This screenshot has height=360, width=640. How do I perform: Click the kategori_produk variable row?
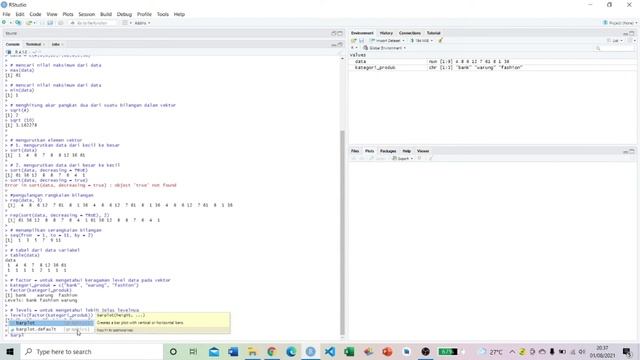[493, 67]
